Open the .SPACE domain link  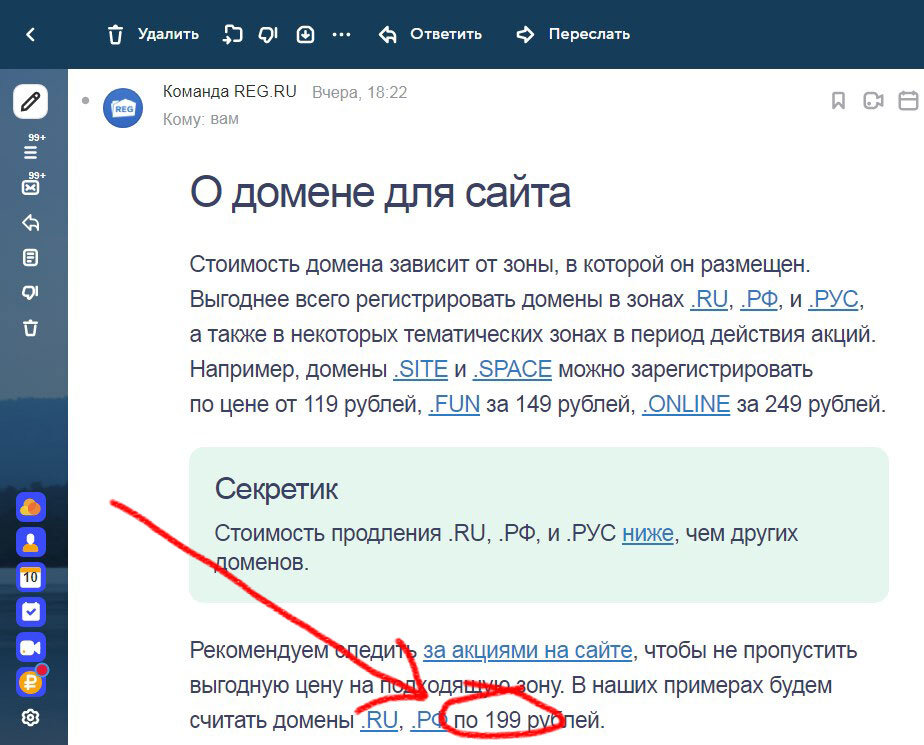click(x=512, y=370)
